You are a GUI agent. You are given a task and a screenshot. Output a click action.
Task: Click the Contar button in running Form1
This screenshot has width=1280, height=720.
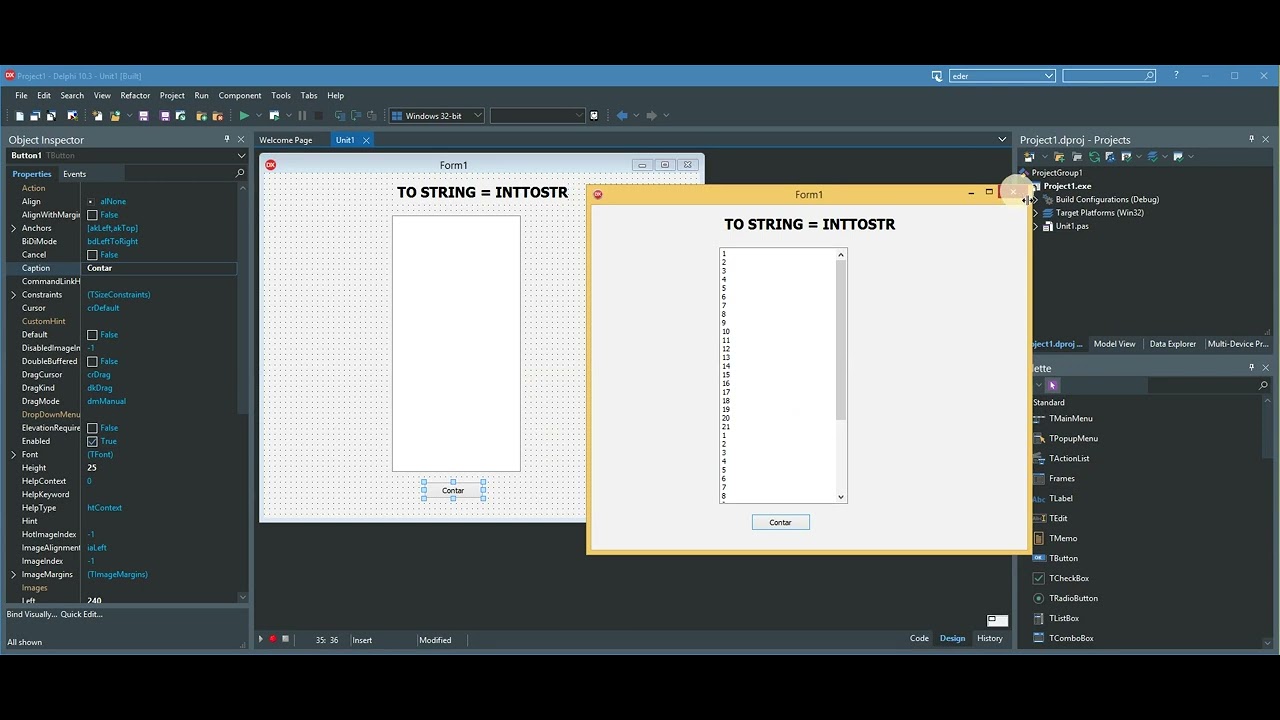[780, 522]
